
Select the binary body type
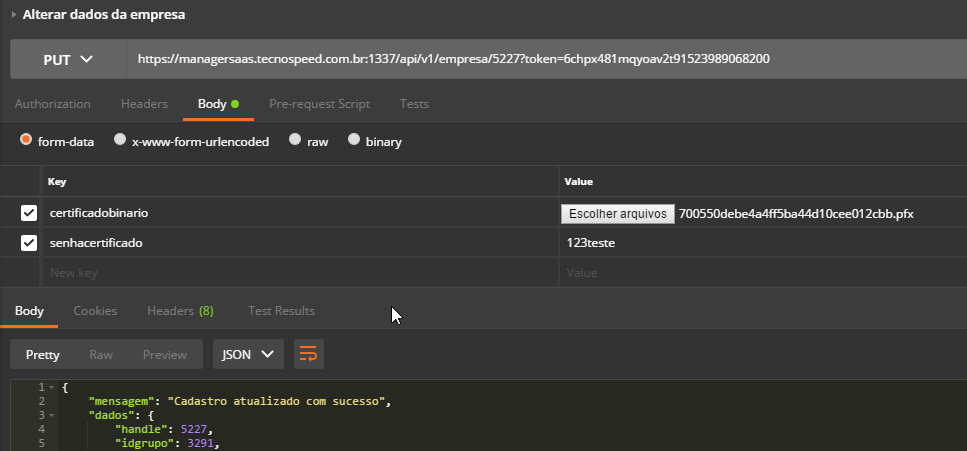point(354,141)
